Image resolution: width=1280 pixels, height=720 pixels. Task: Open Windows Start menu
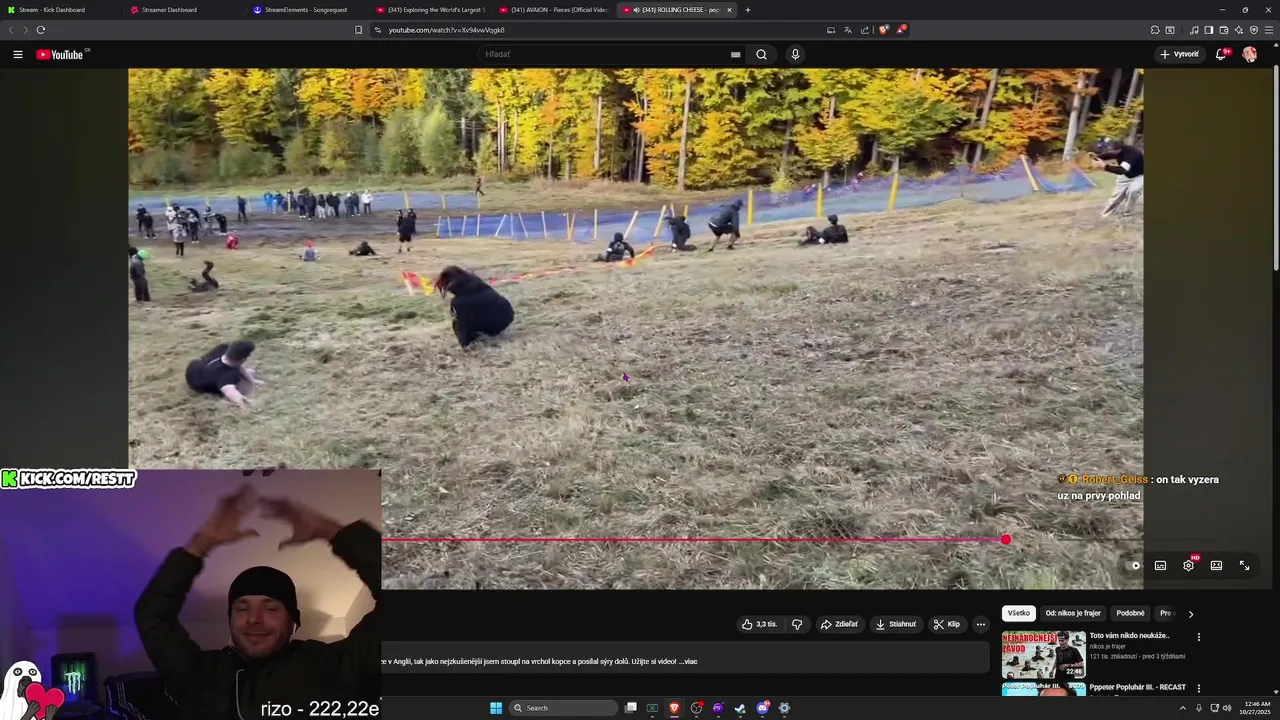[496, 708]
